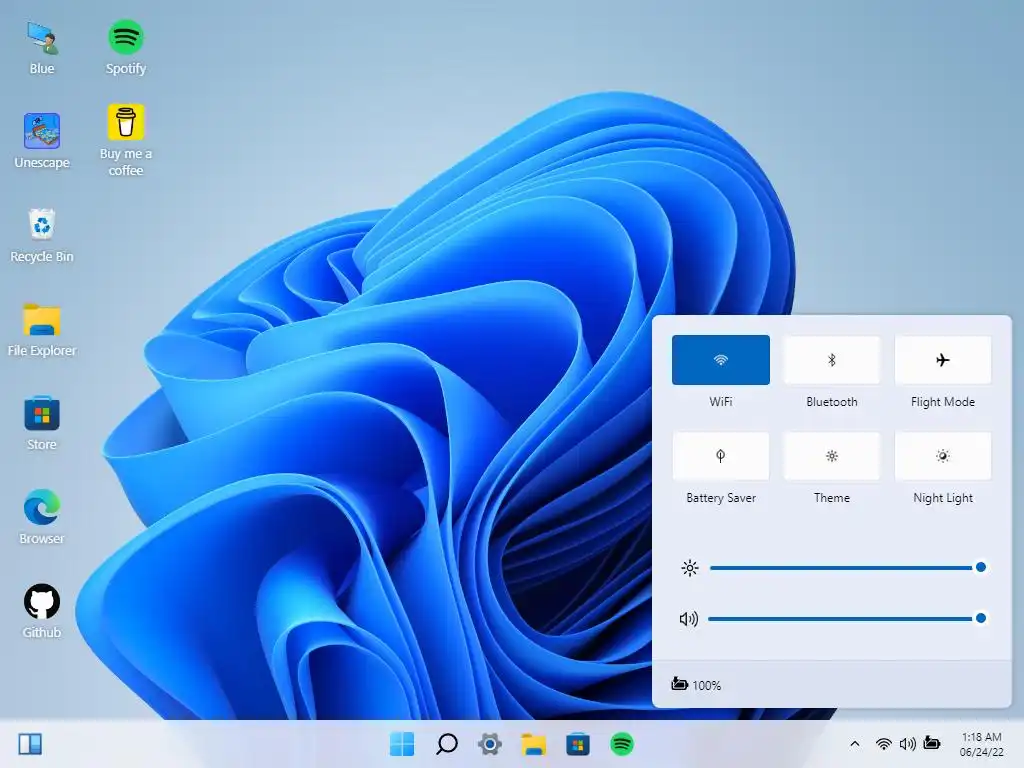The image size is (1024, 768).
Task: Open Settings from the taskbar
Action: pos(490,744)
